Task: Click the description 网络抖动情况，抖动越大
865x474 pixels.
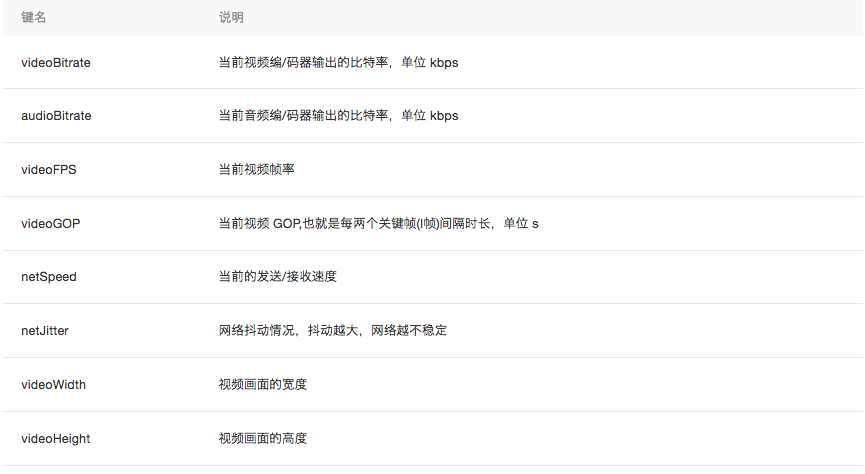Action: pos(333,331)
